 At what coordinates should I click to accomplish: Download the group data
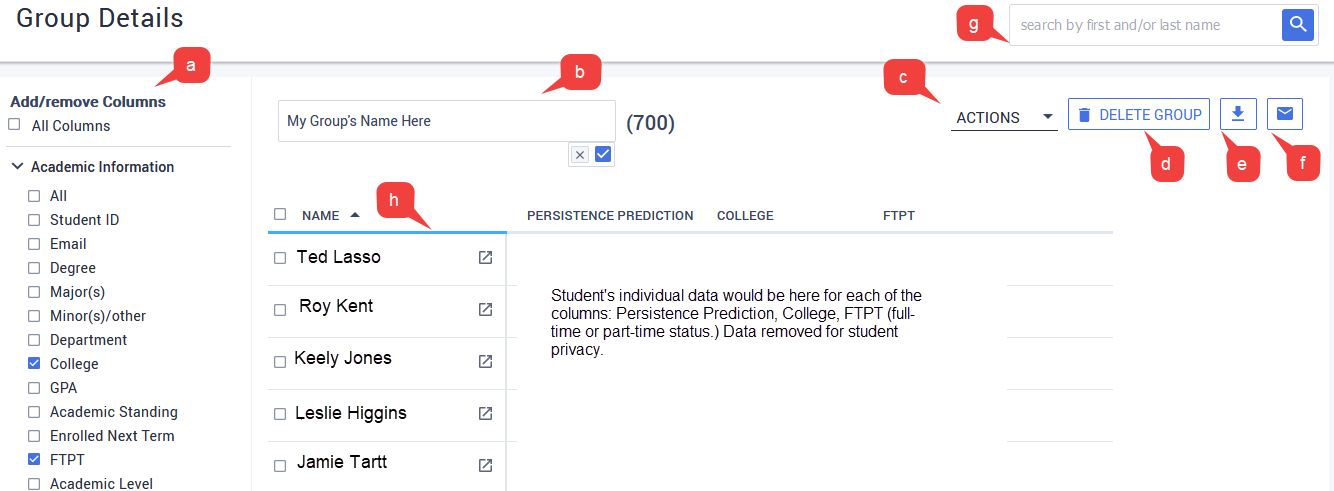(x=1238, y=114)
